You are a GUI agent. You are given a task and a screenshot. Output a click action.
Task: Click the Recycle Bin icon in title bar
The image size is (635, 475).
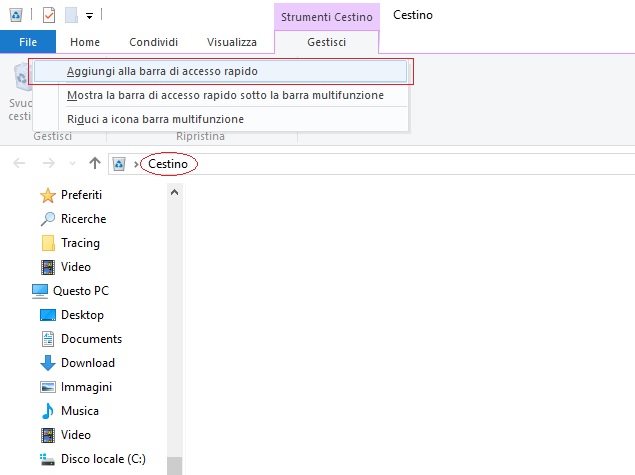click(16, 15)
